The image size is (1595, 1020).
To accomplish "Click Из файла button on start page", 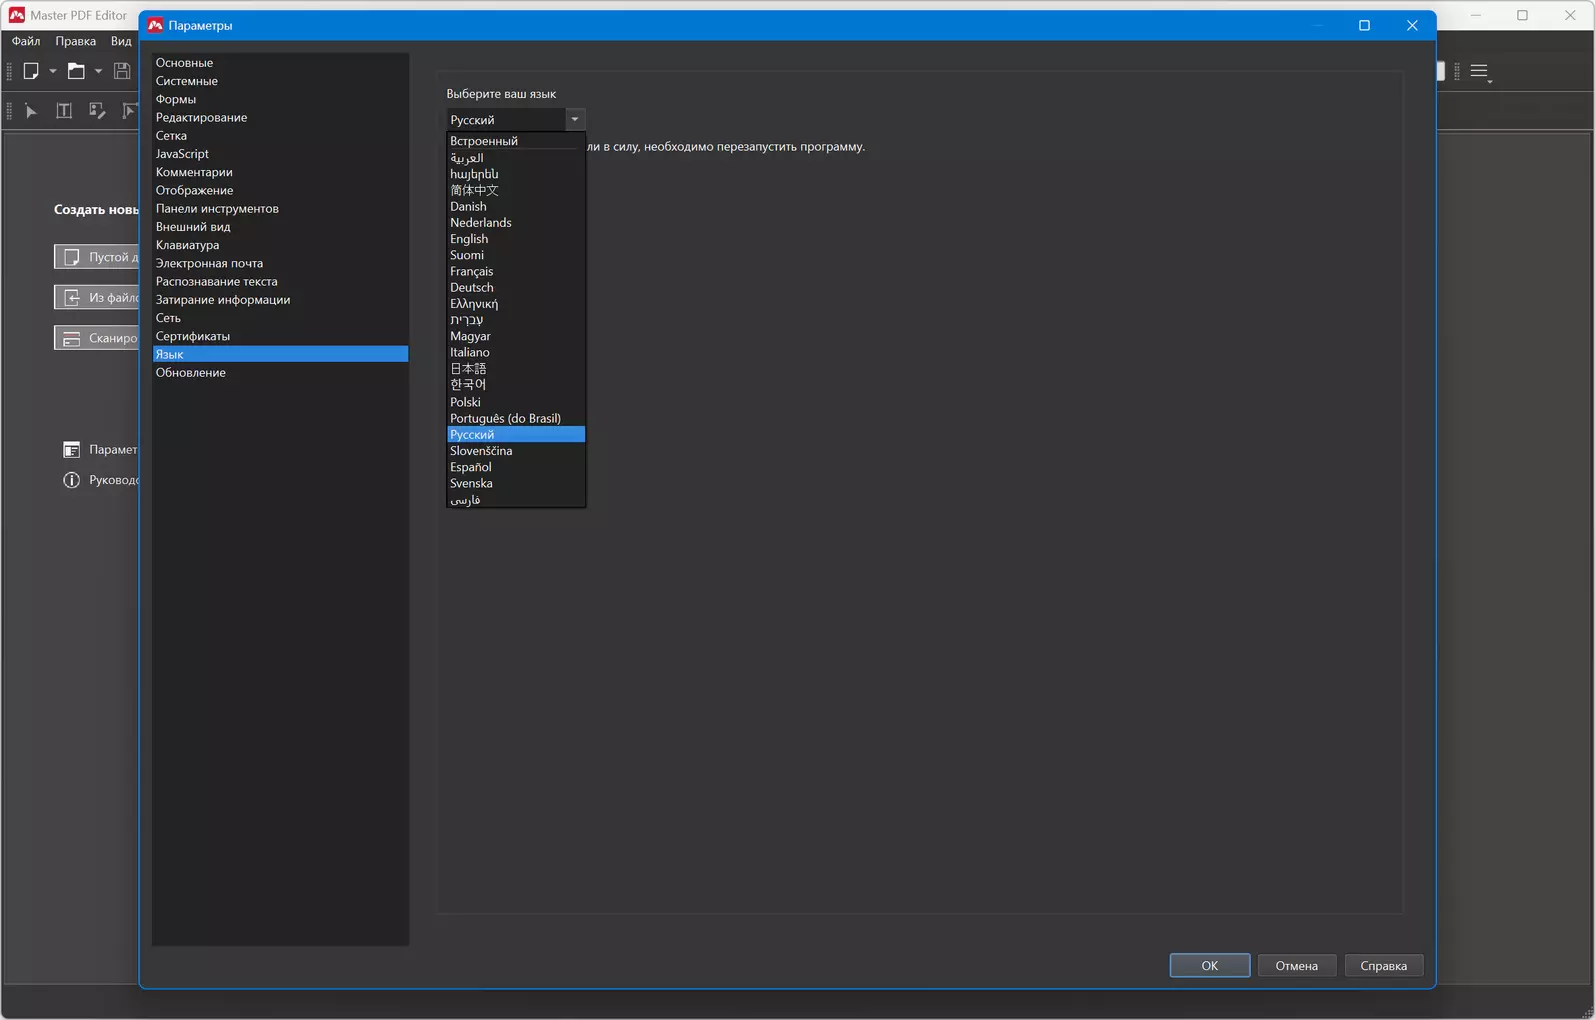I will [x=97, y=297].
